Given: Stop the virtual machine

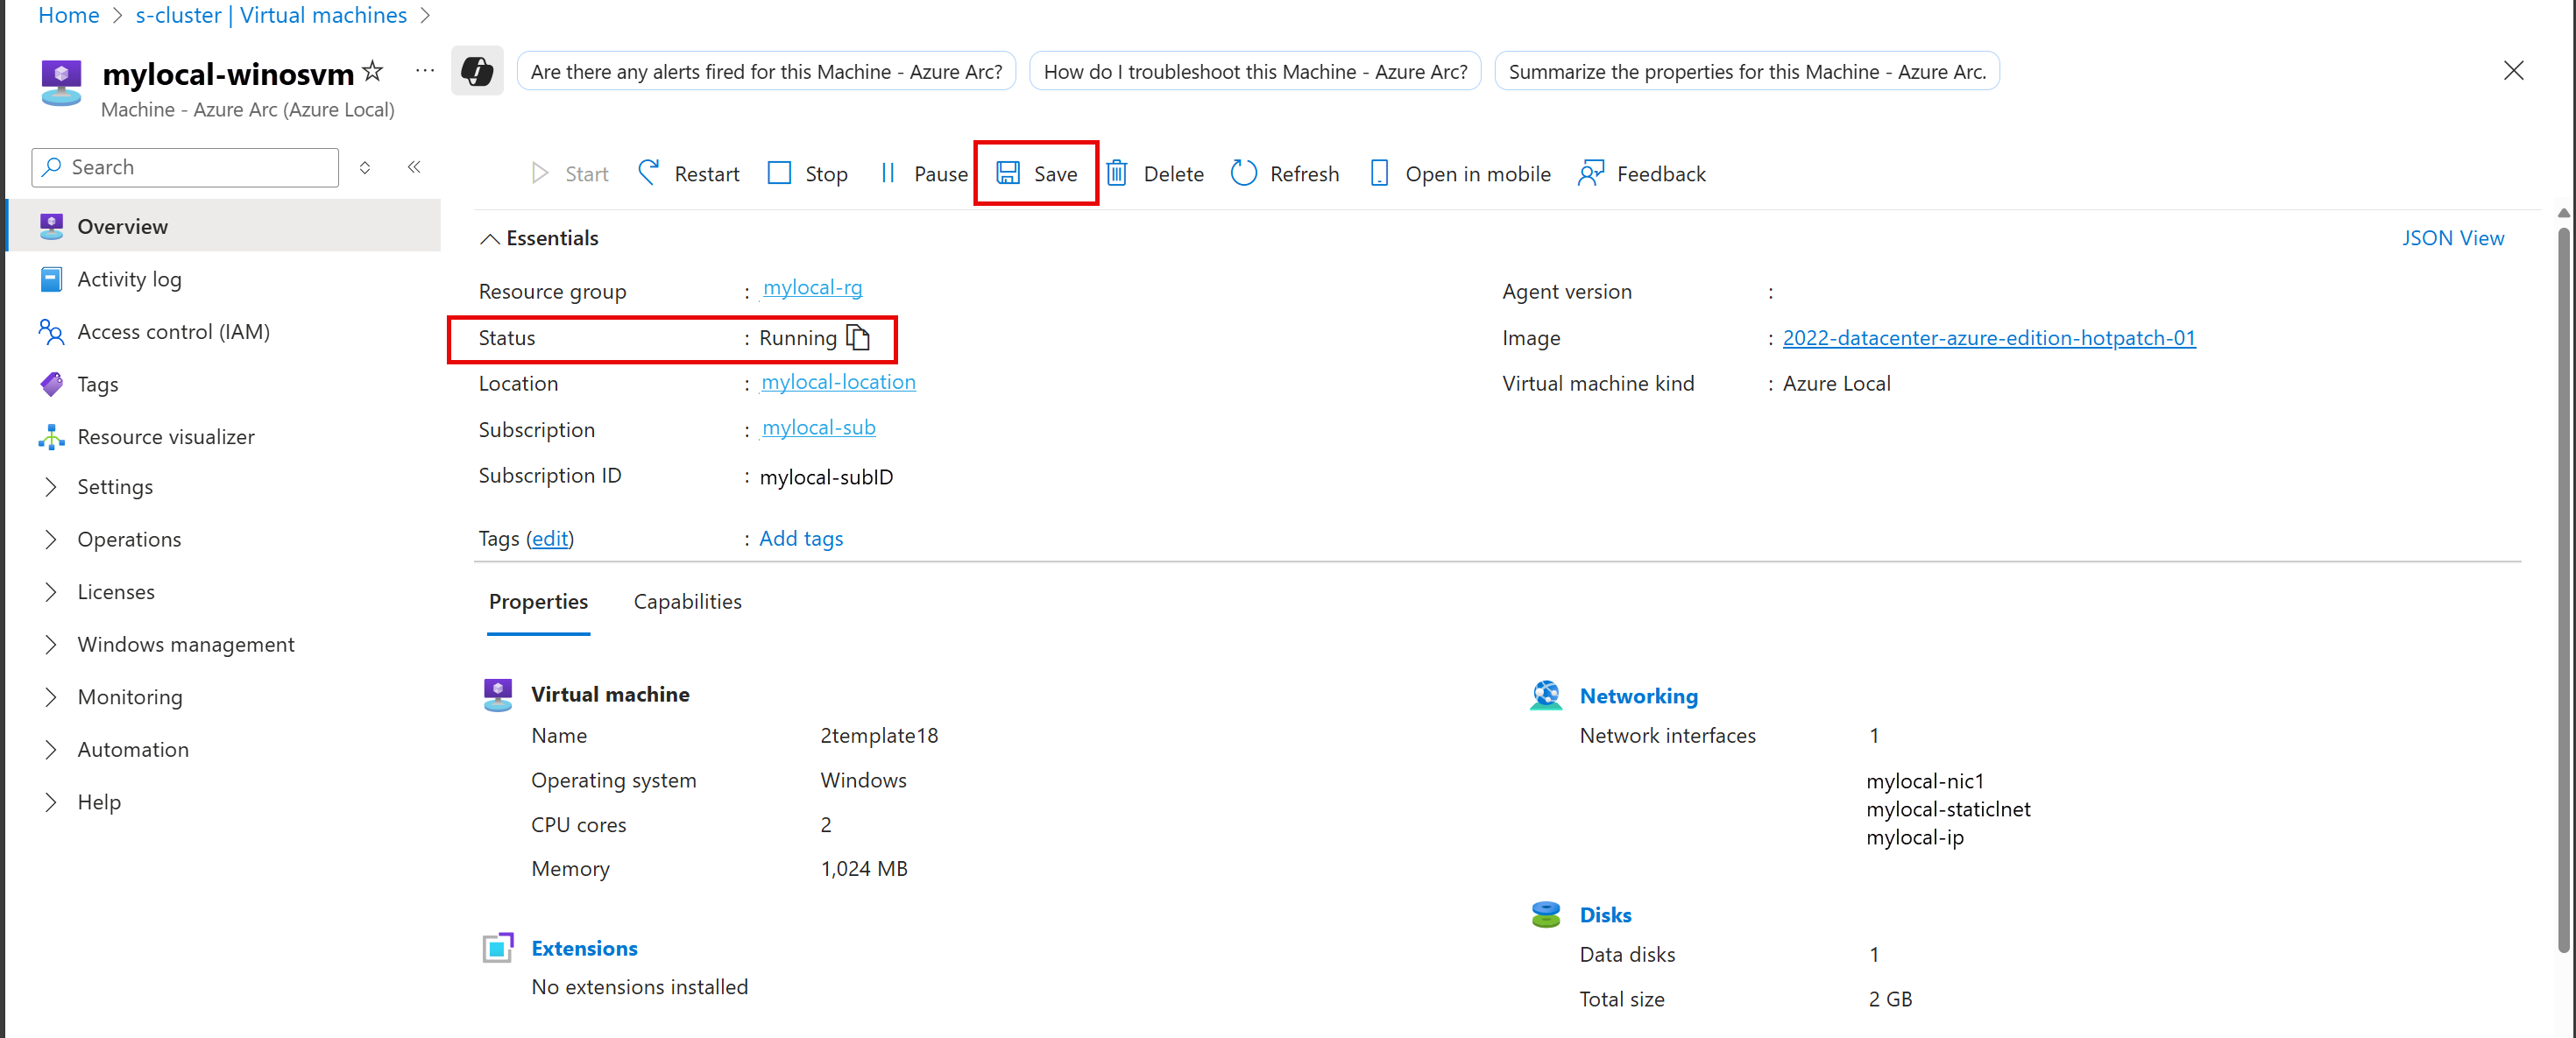Looking at the screenshot, I should 807,174.
